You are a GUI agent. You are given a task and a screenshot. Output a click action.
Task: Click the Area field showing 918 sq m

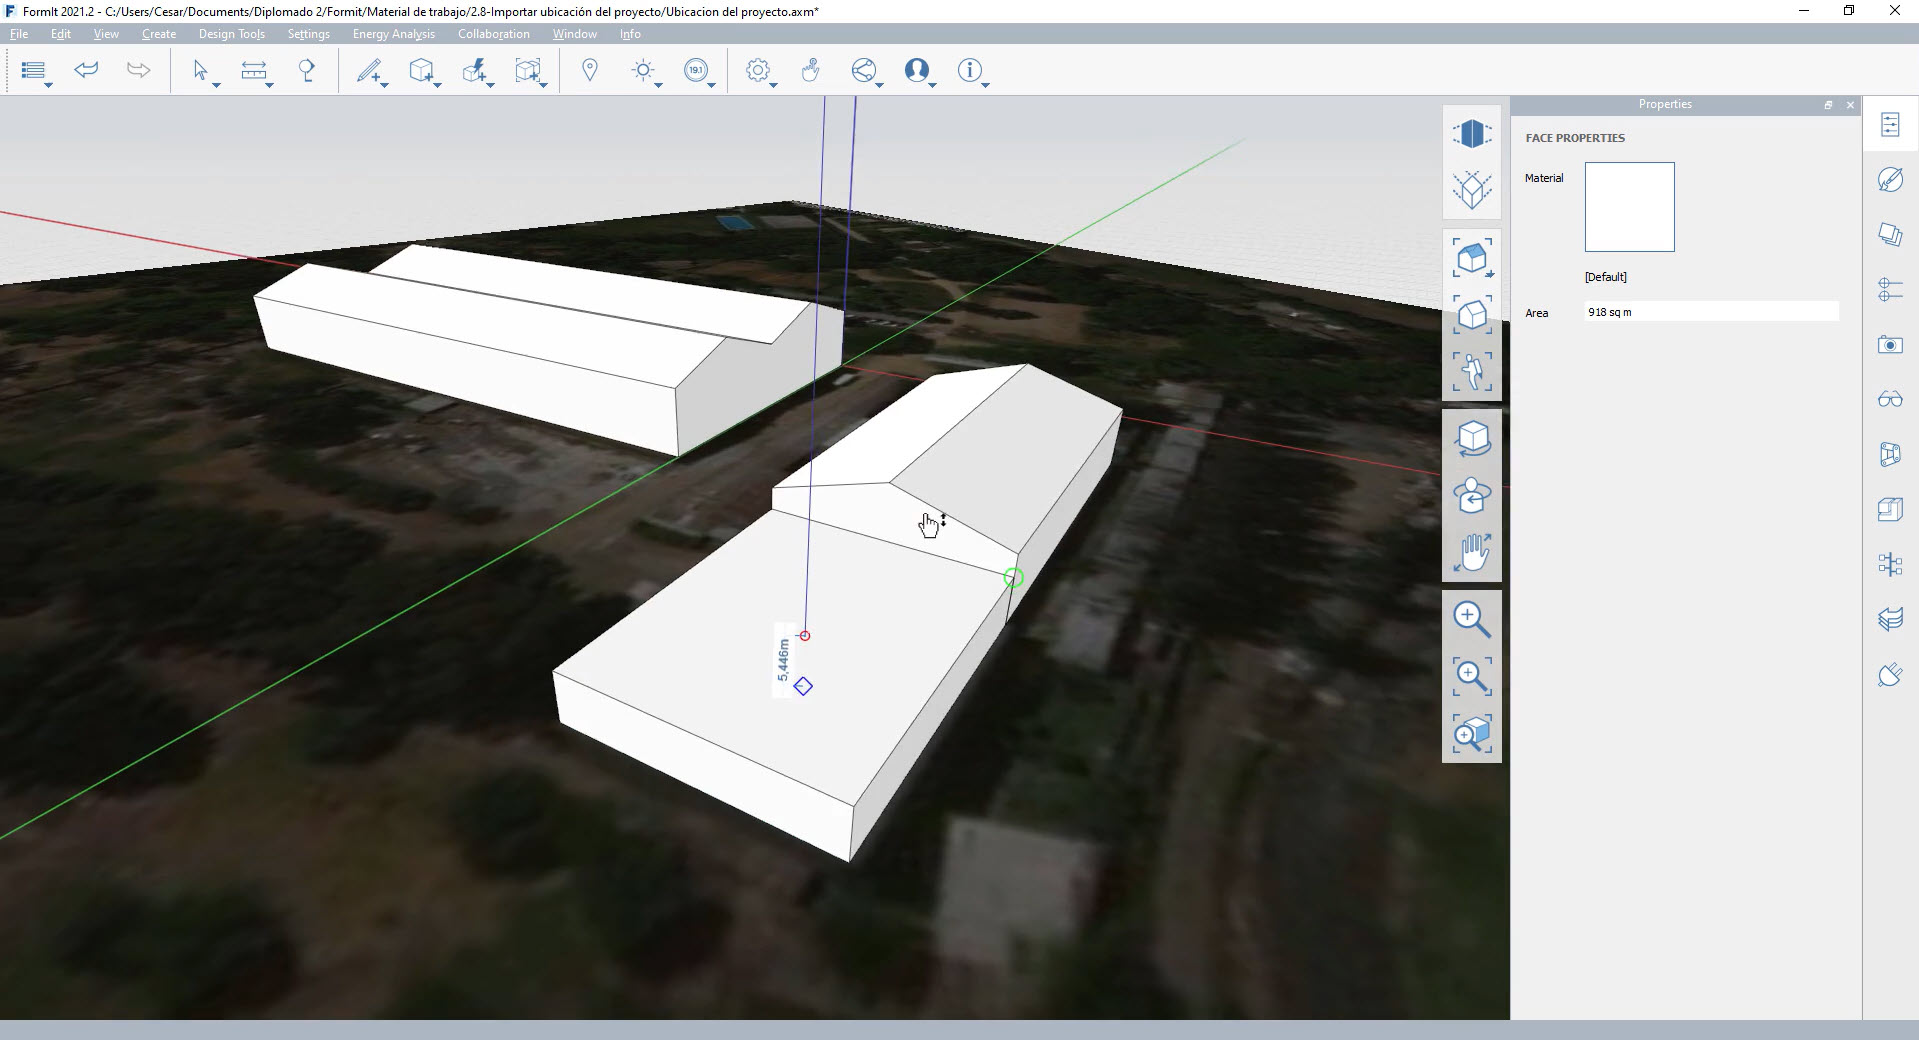pos(1710,312)
